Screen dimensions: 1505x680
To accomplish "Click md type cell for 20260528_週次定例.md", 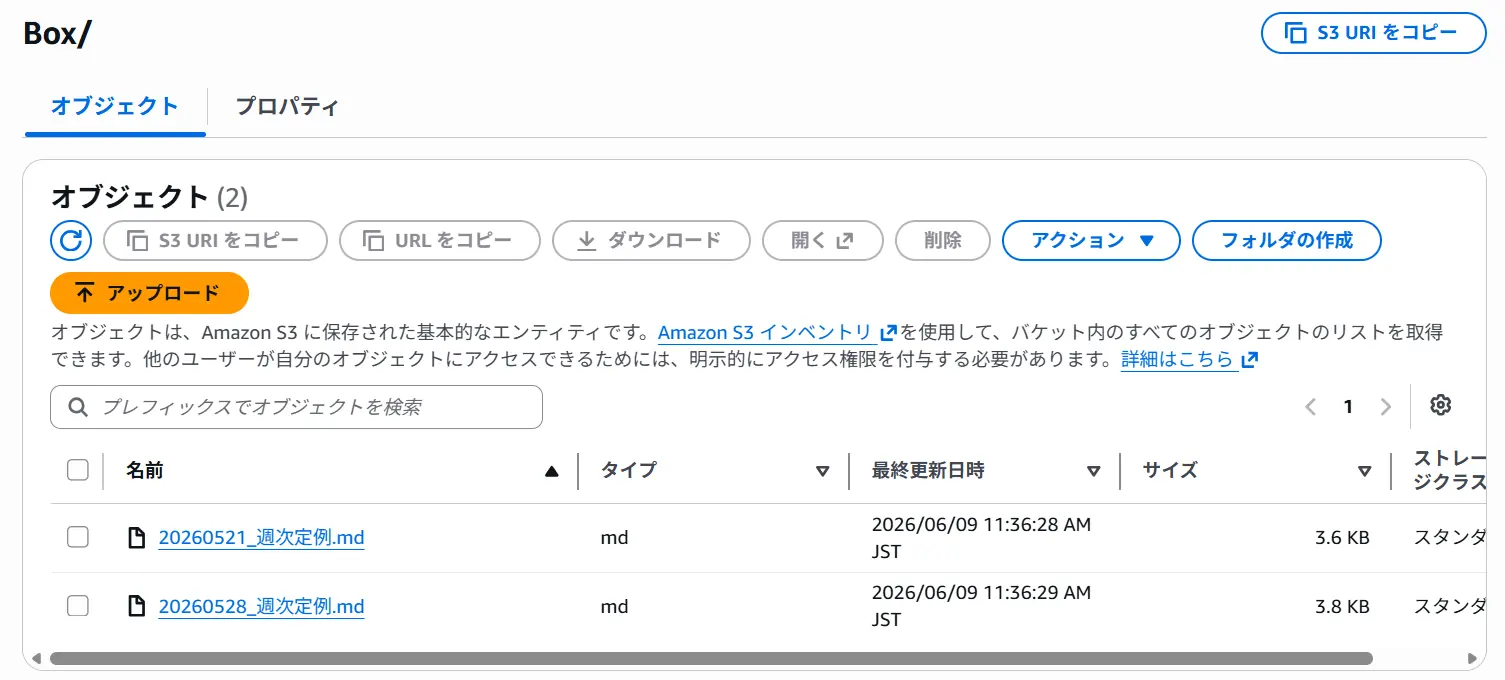I will [x=614, y=606].
